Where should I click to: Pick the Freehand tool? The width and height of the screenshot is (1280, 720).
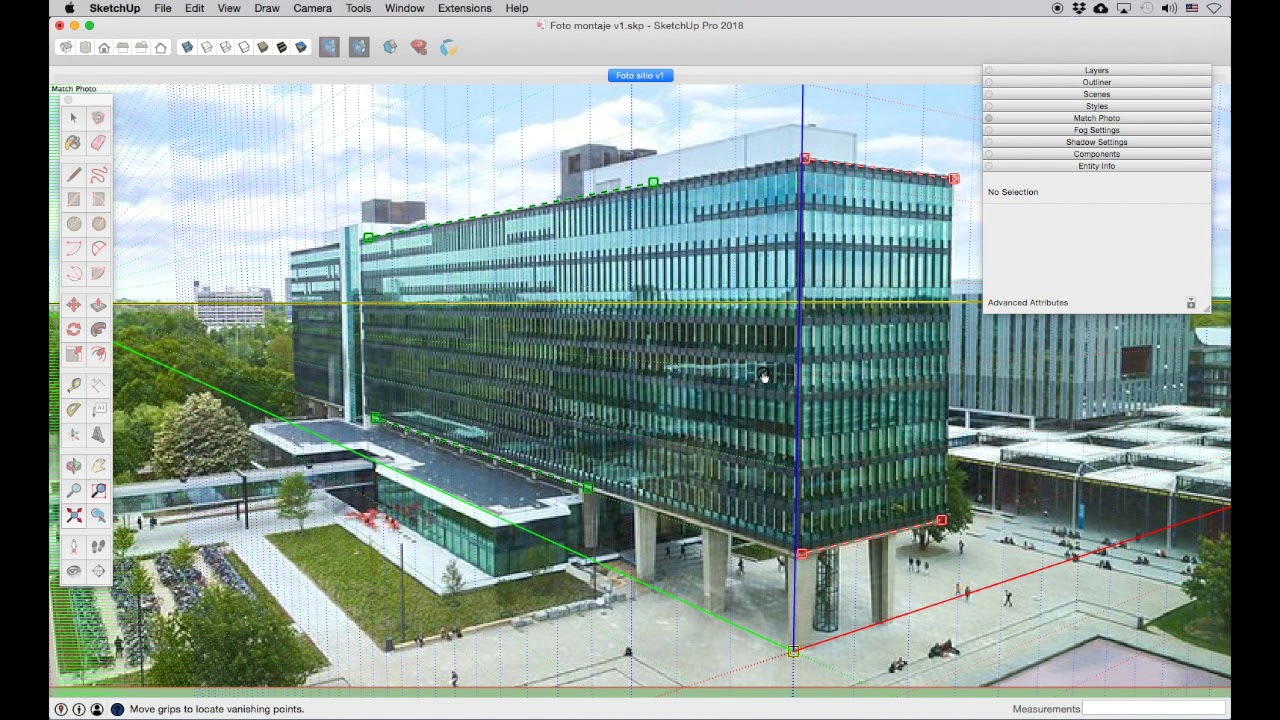(98, 175)
